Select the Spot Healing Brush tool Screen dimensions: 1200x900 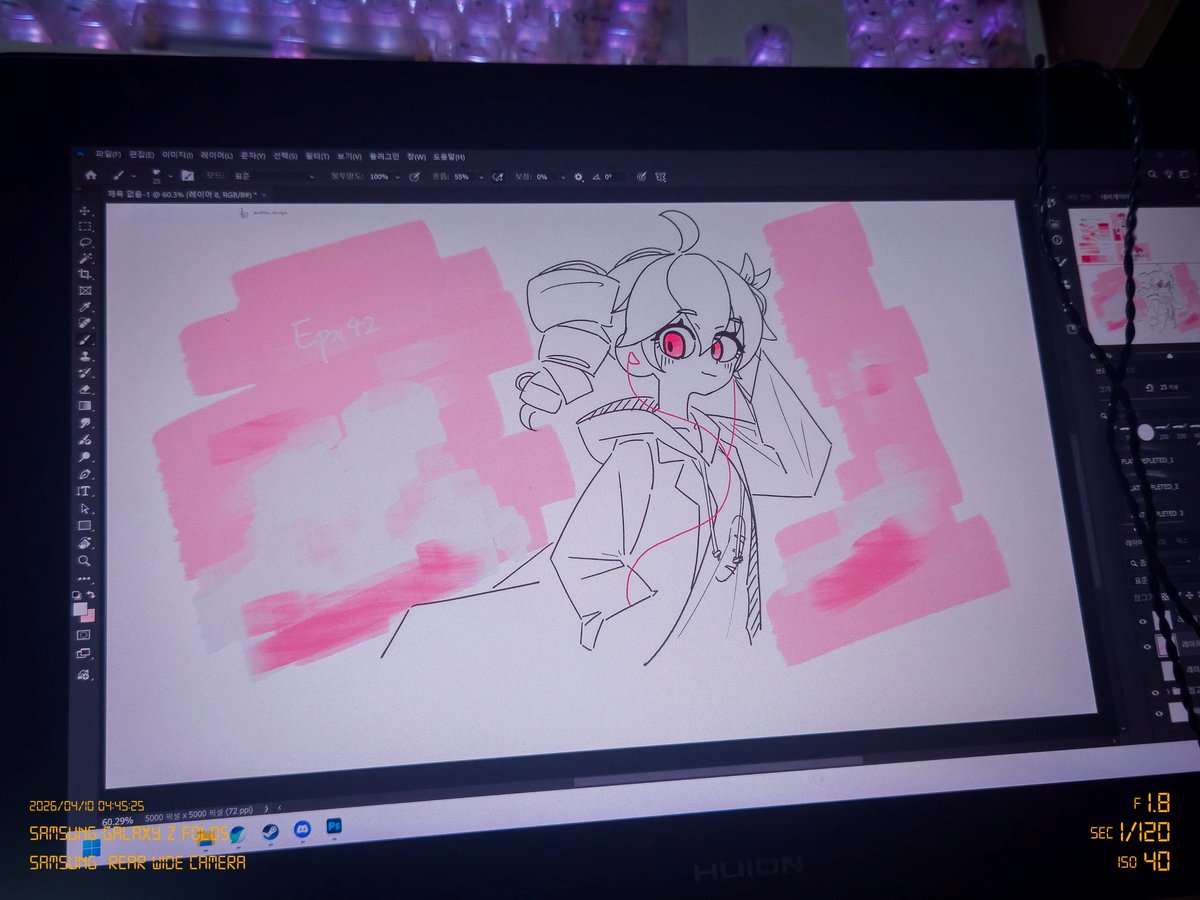[x=85, y=323]
